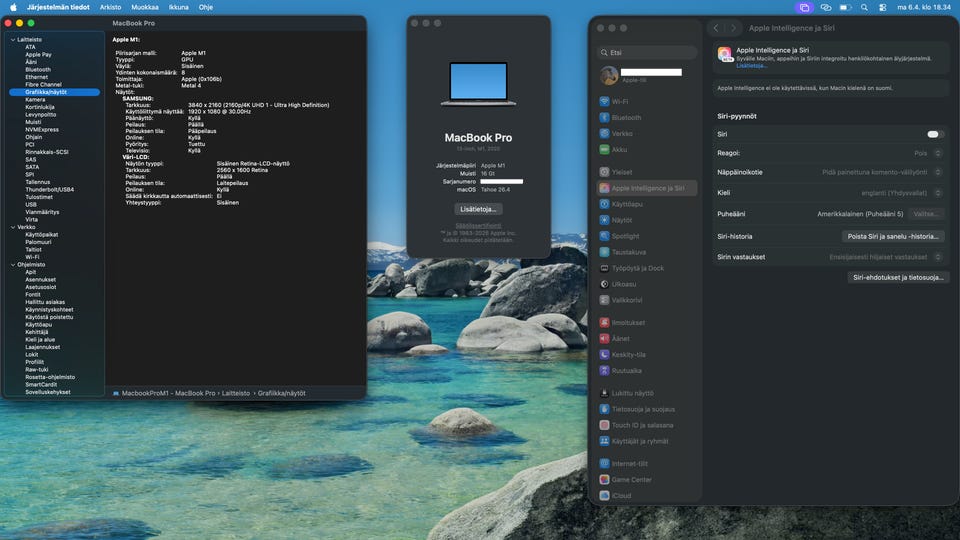Open Ohje menu in menu bar

[x=206, y=7]
